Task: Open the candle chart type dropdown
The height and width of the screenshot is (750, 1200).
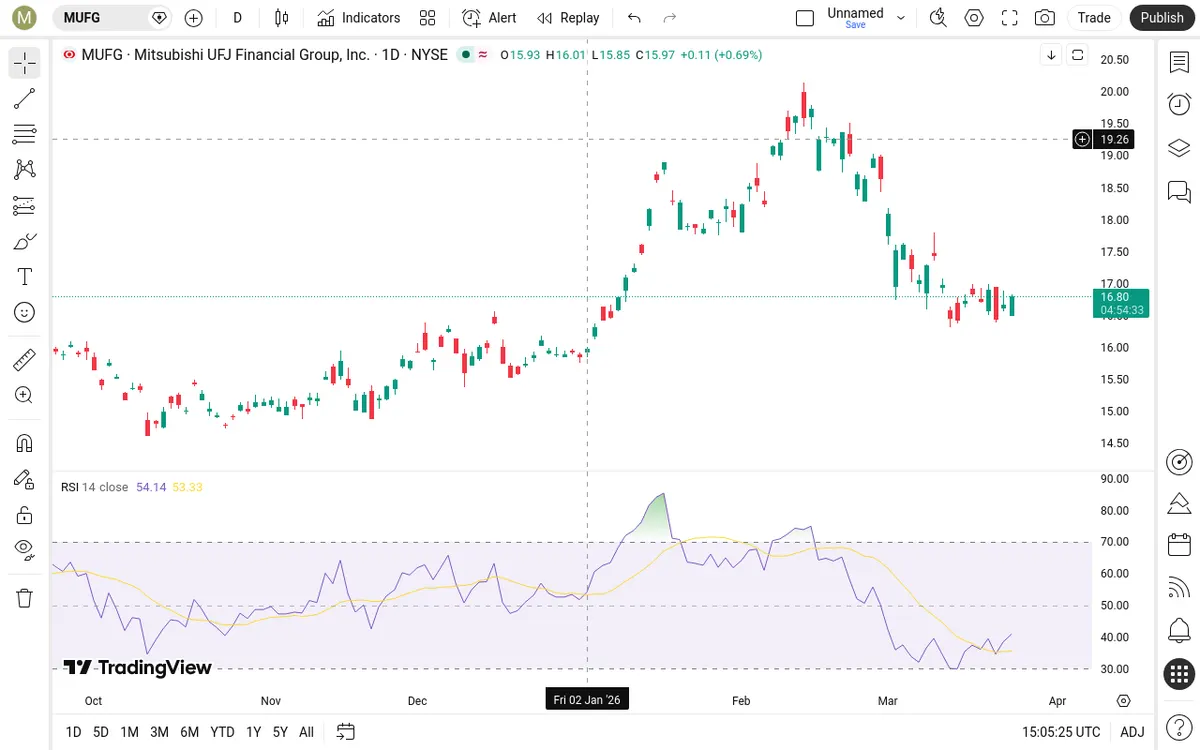Action: tap(281, 18)
